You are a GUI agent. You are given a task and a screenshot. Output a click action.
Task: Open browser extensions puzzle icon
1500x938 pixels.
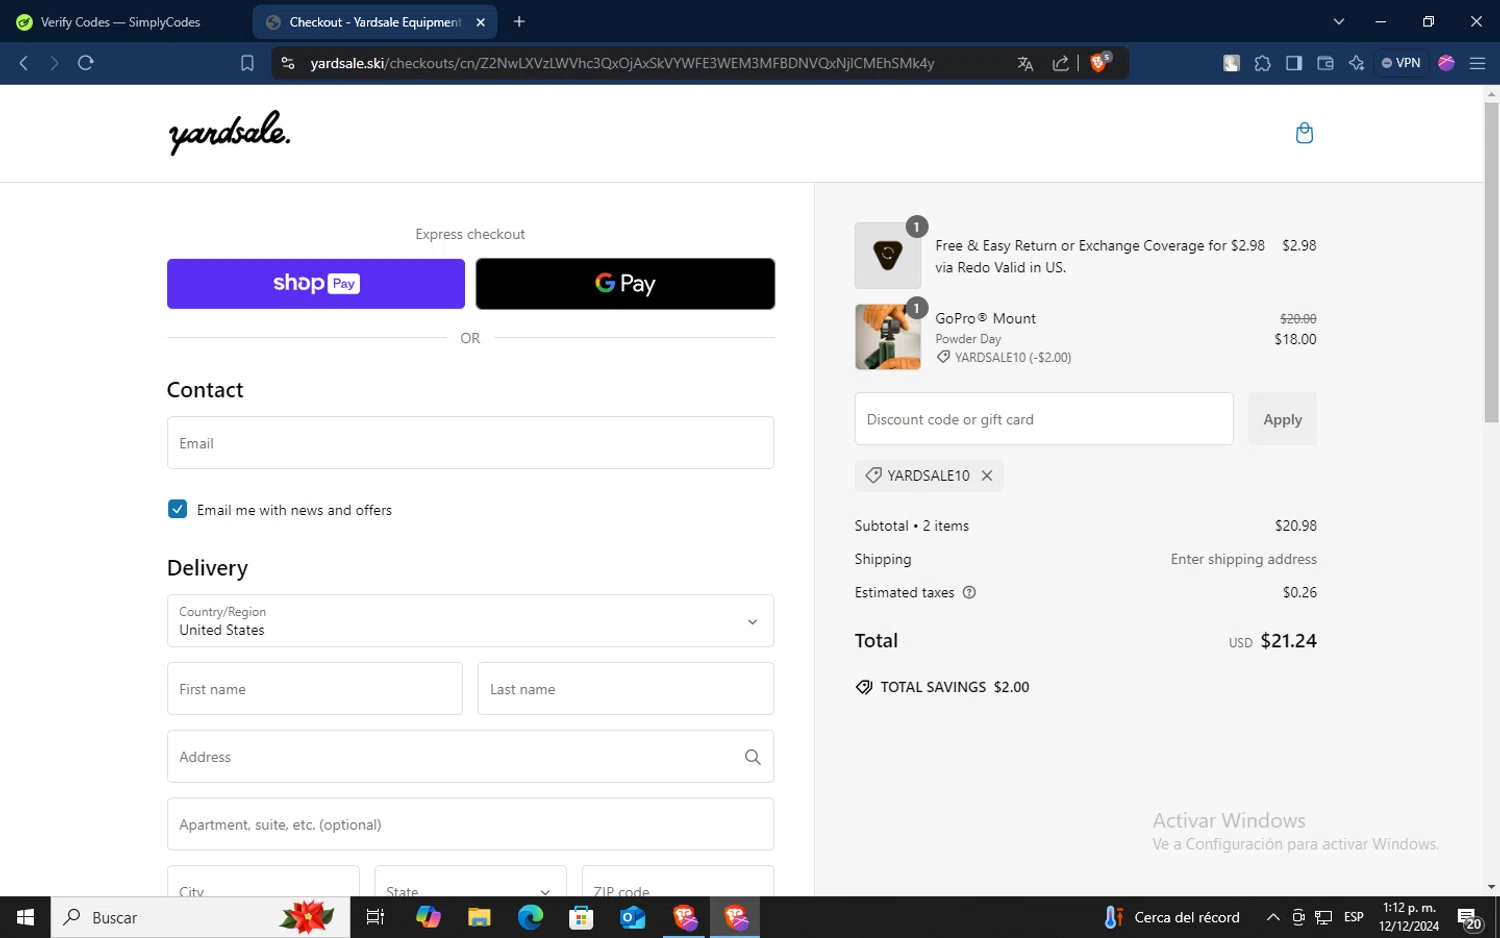click(1263, 63)
